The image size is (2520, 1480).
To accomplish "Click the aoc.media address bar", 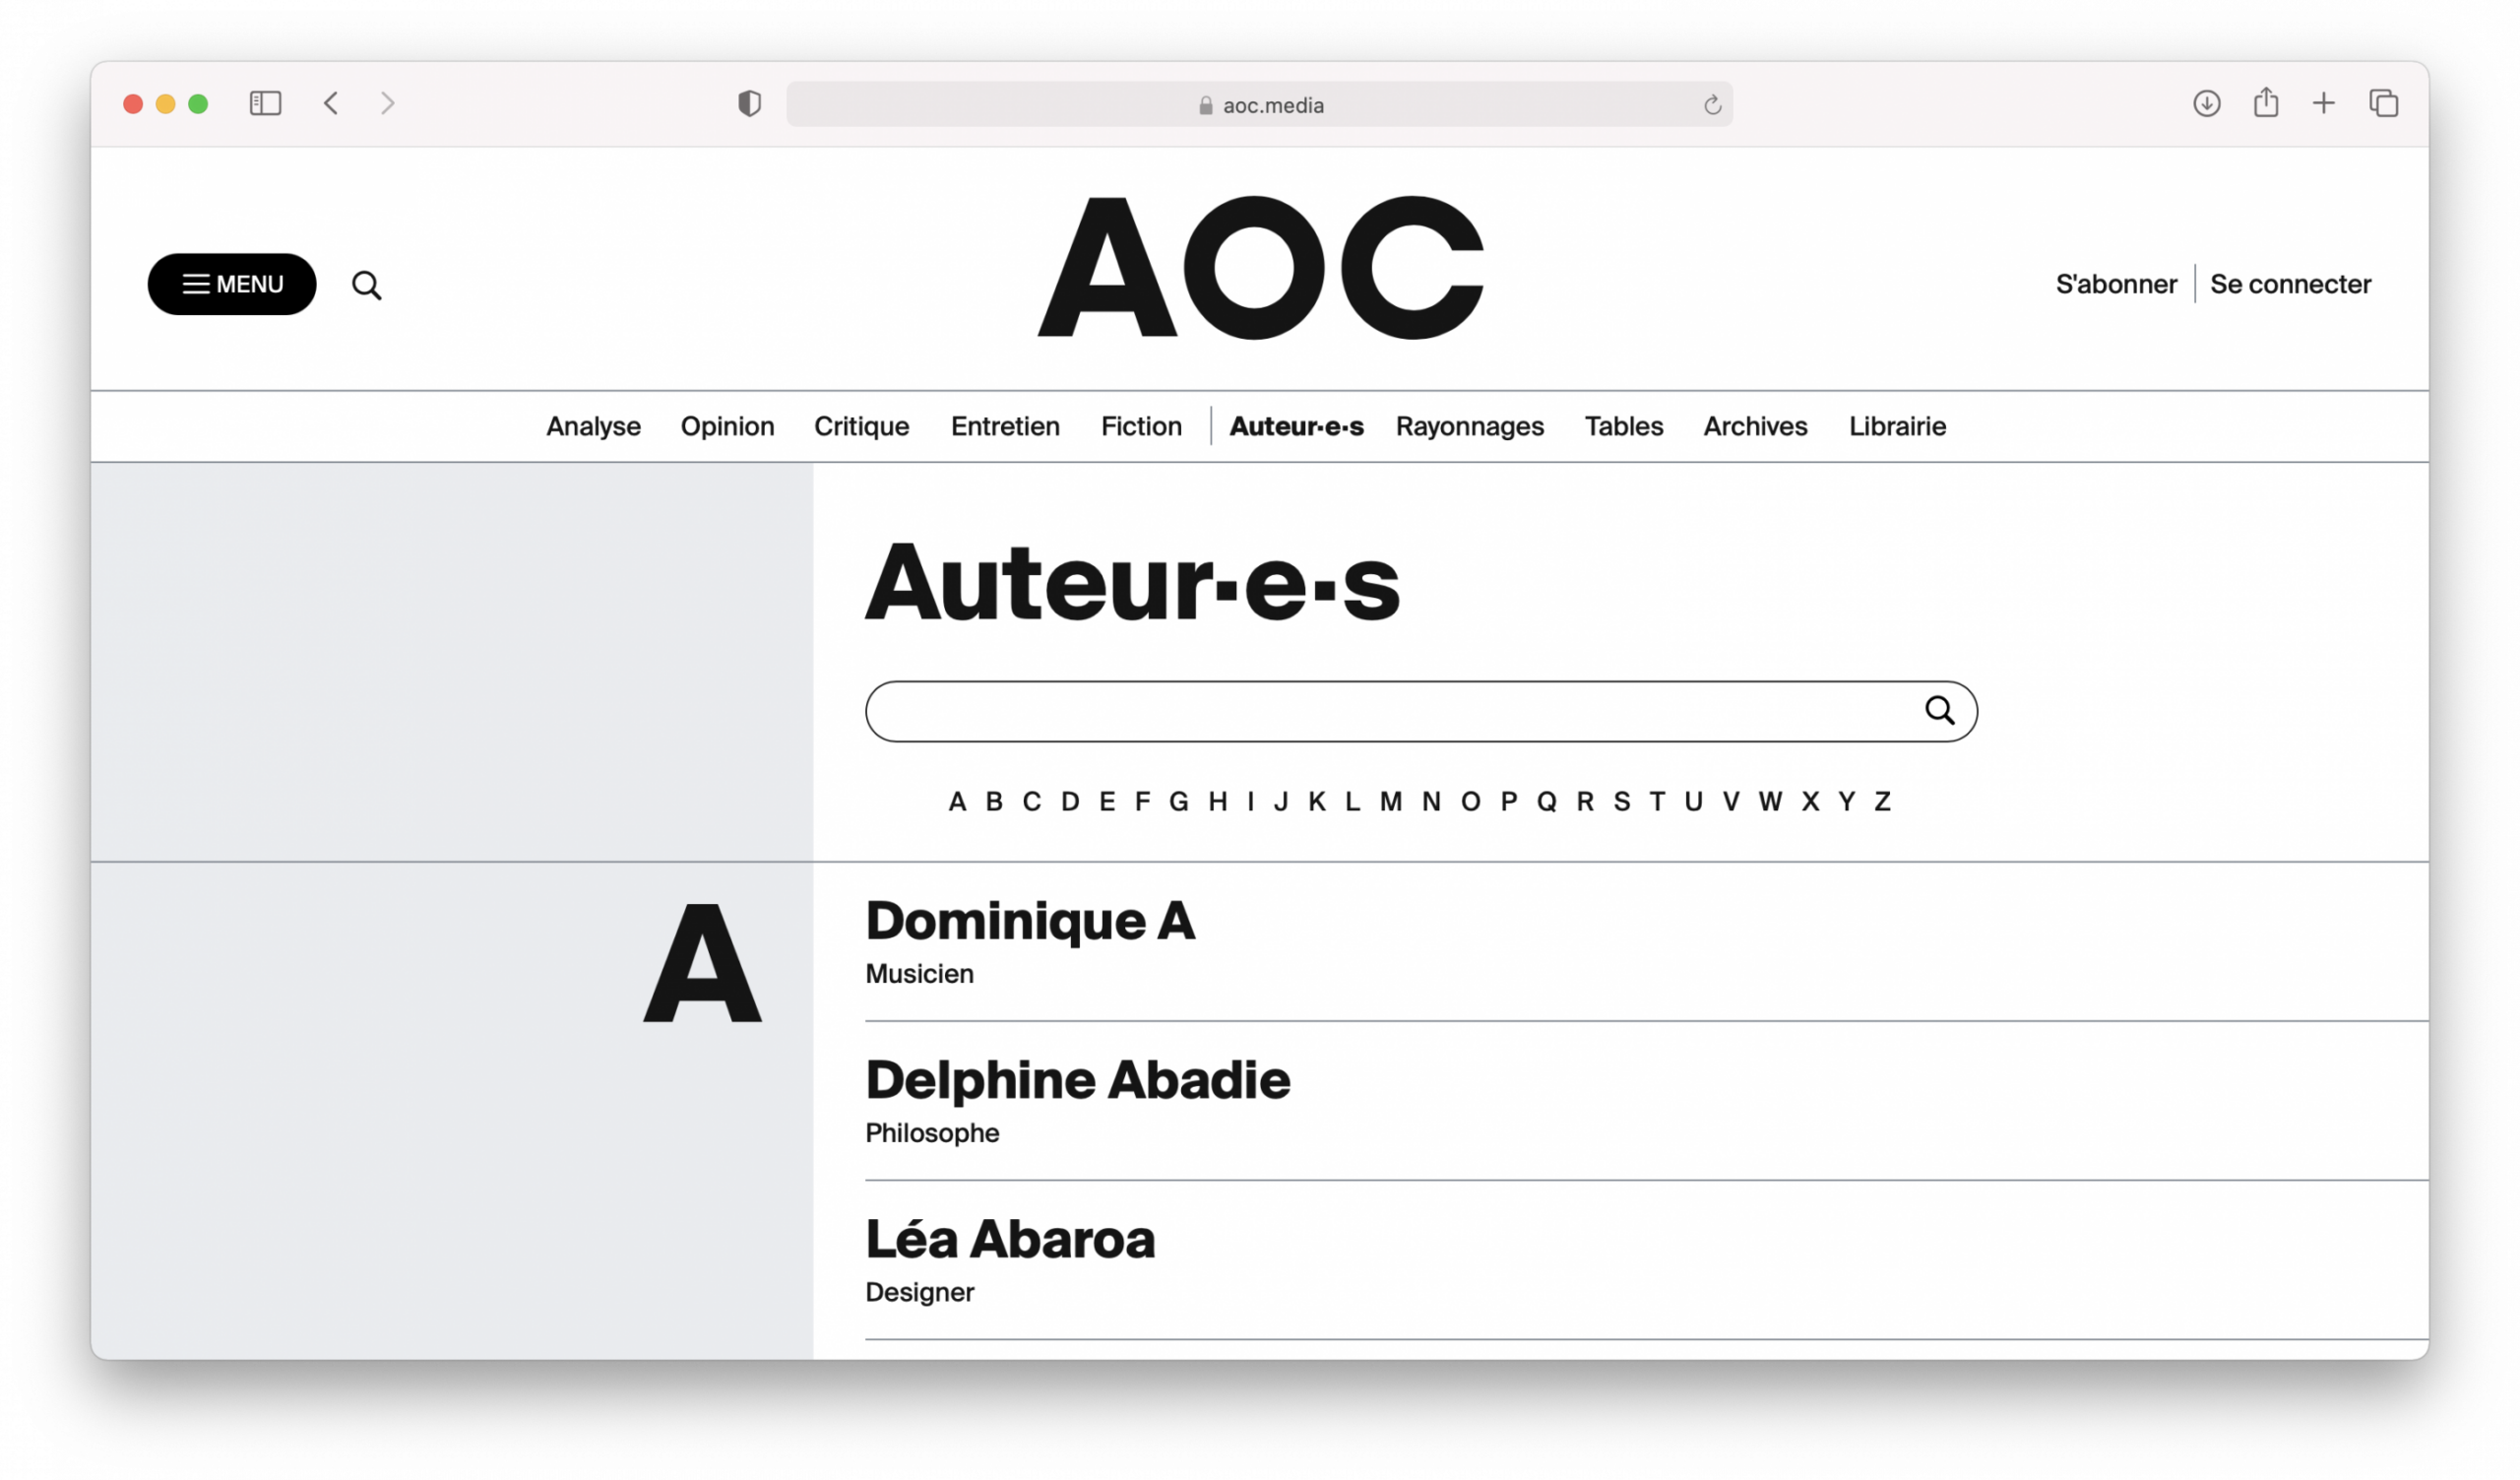I will click(x=1259, y=104).
